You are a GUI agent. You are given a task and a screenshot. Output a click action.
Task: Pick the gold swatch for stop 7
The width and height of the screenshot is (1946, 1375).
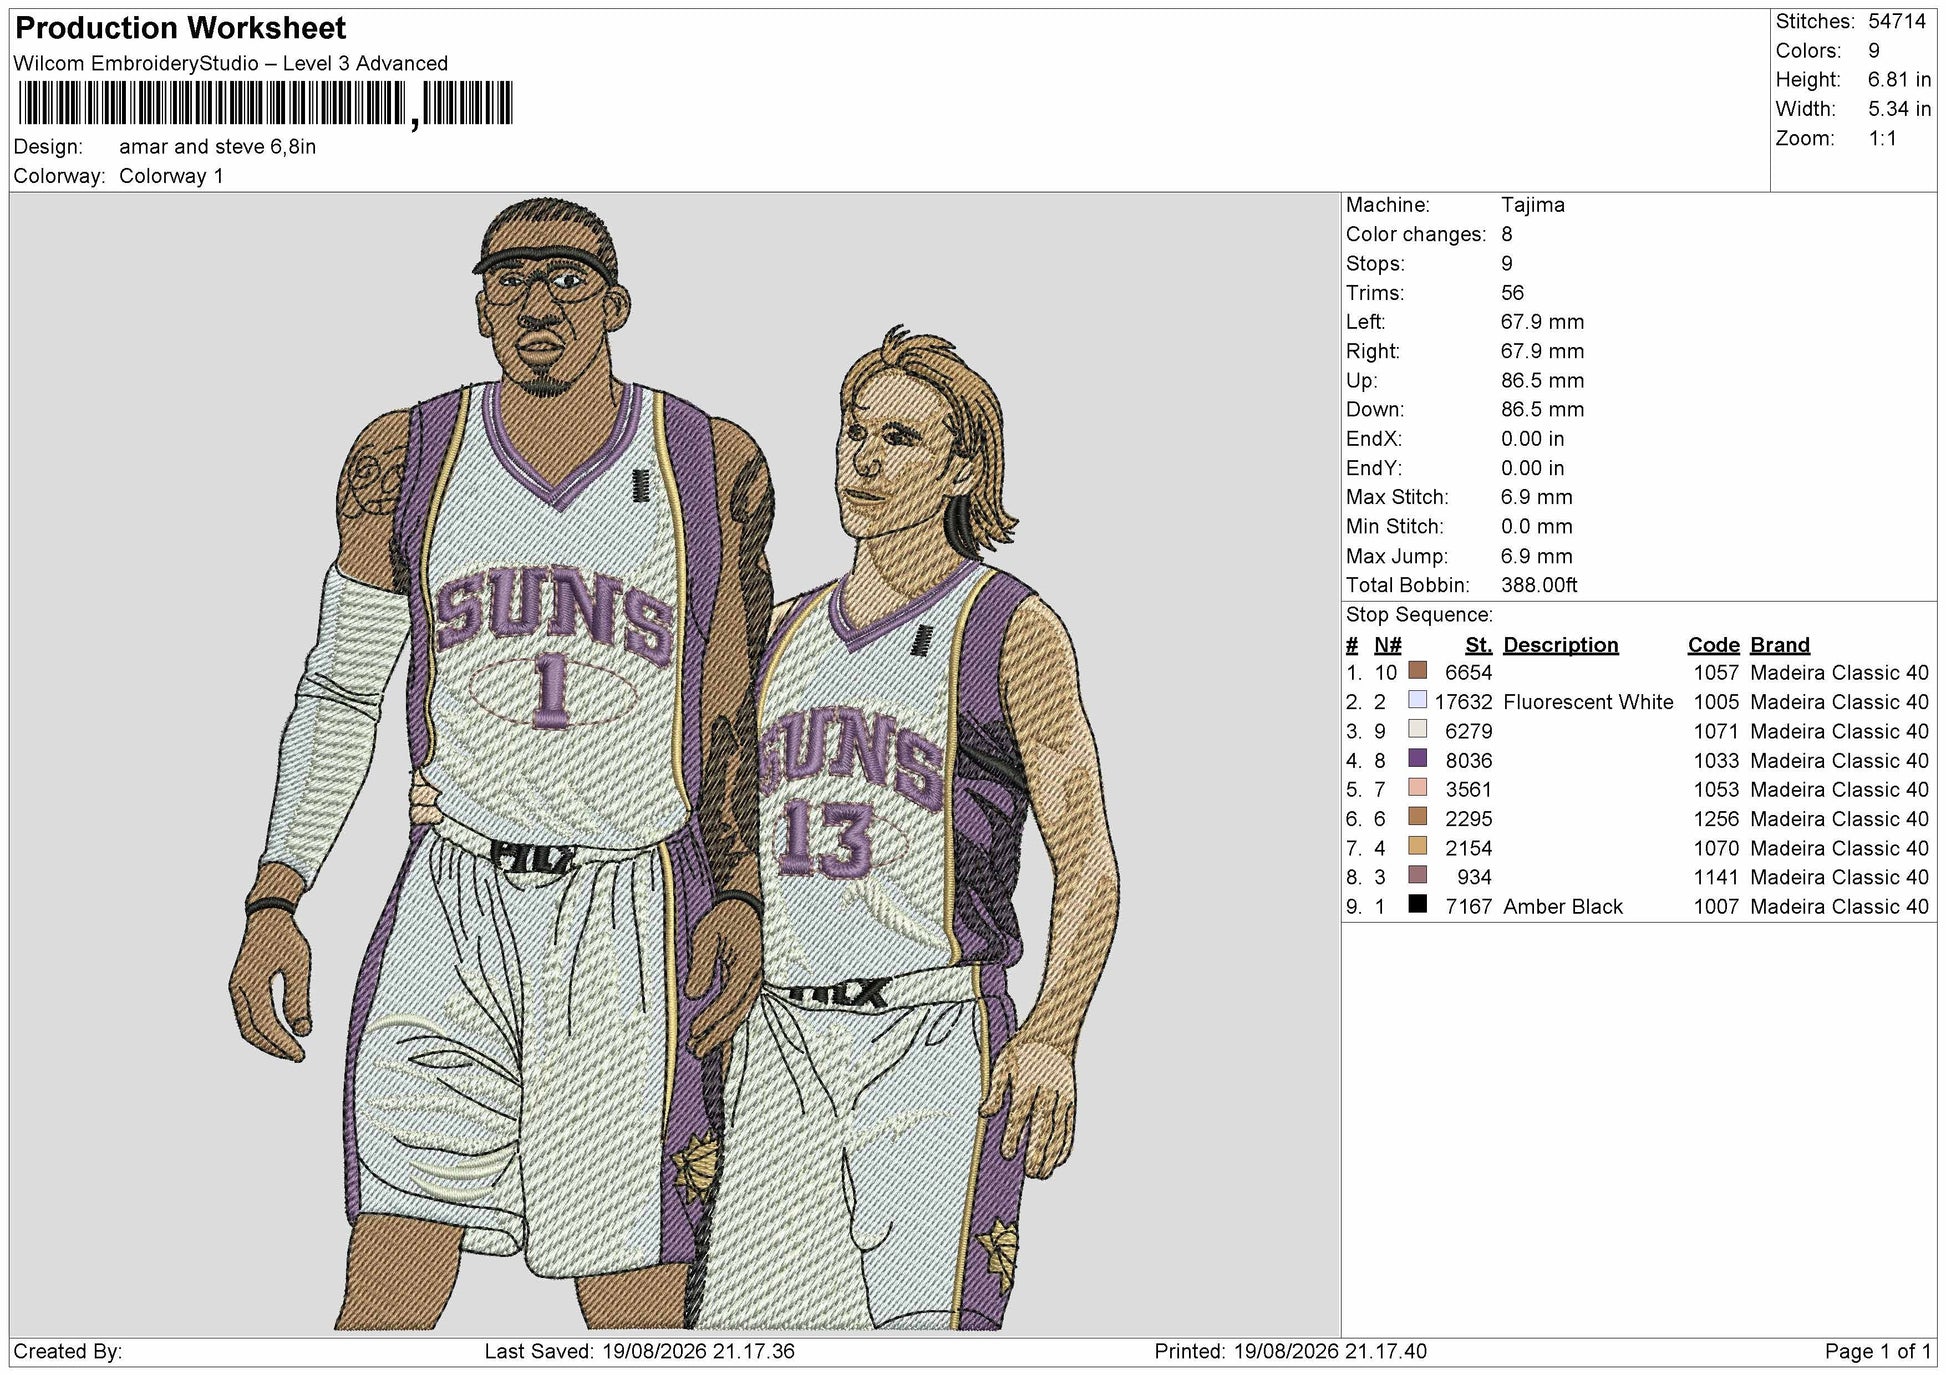(x=1417, y=846)
